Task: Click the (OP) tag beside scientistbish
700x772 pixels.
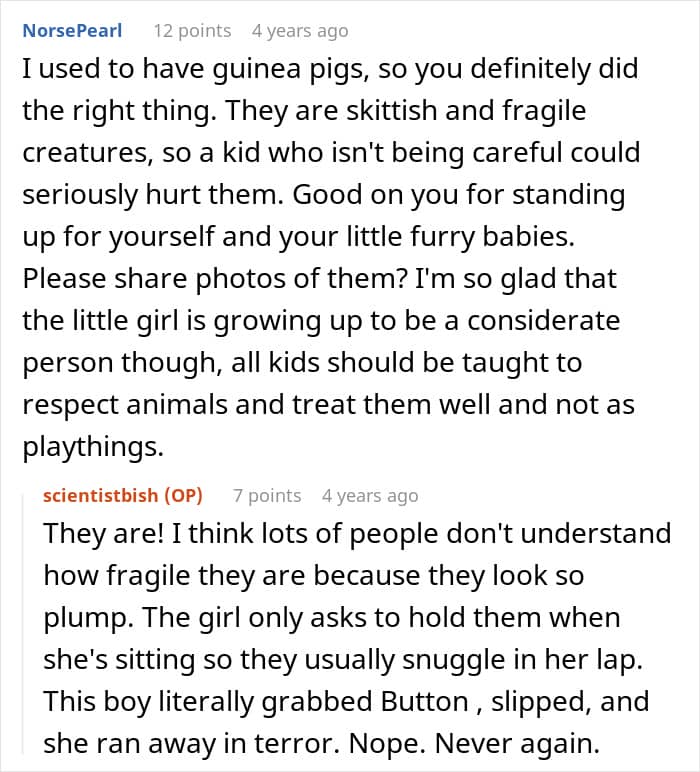Action: [x=183, y=495]
